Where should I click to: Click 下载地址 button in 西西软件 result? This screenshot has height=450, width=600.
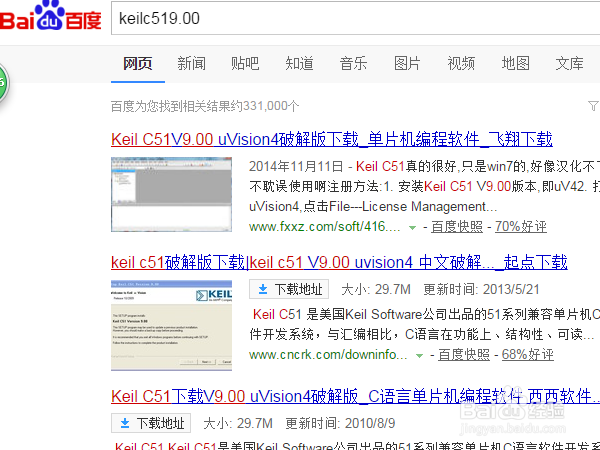151,423
